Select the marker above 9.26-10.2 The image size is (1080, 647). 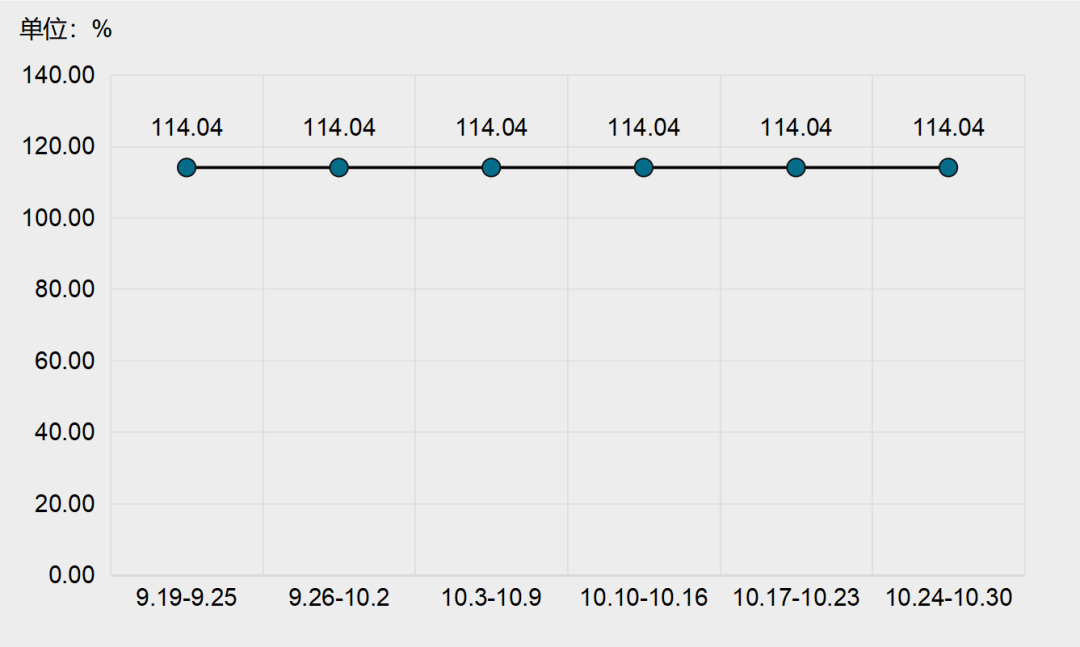[x=339, y=167]
